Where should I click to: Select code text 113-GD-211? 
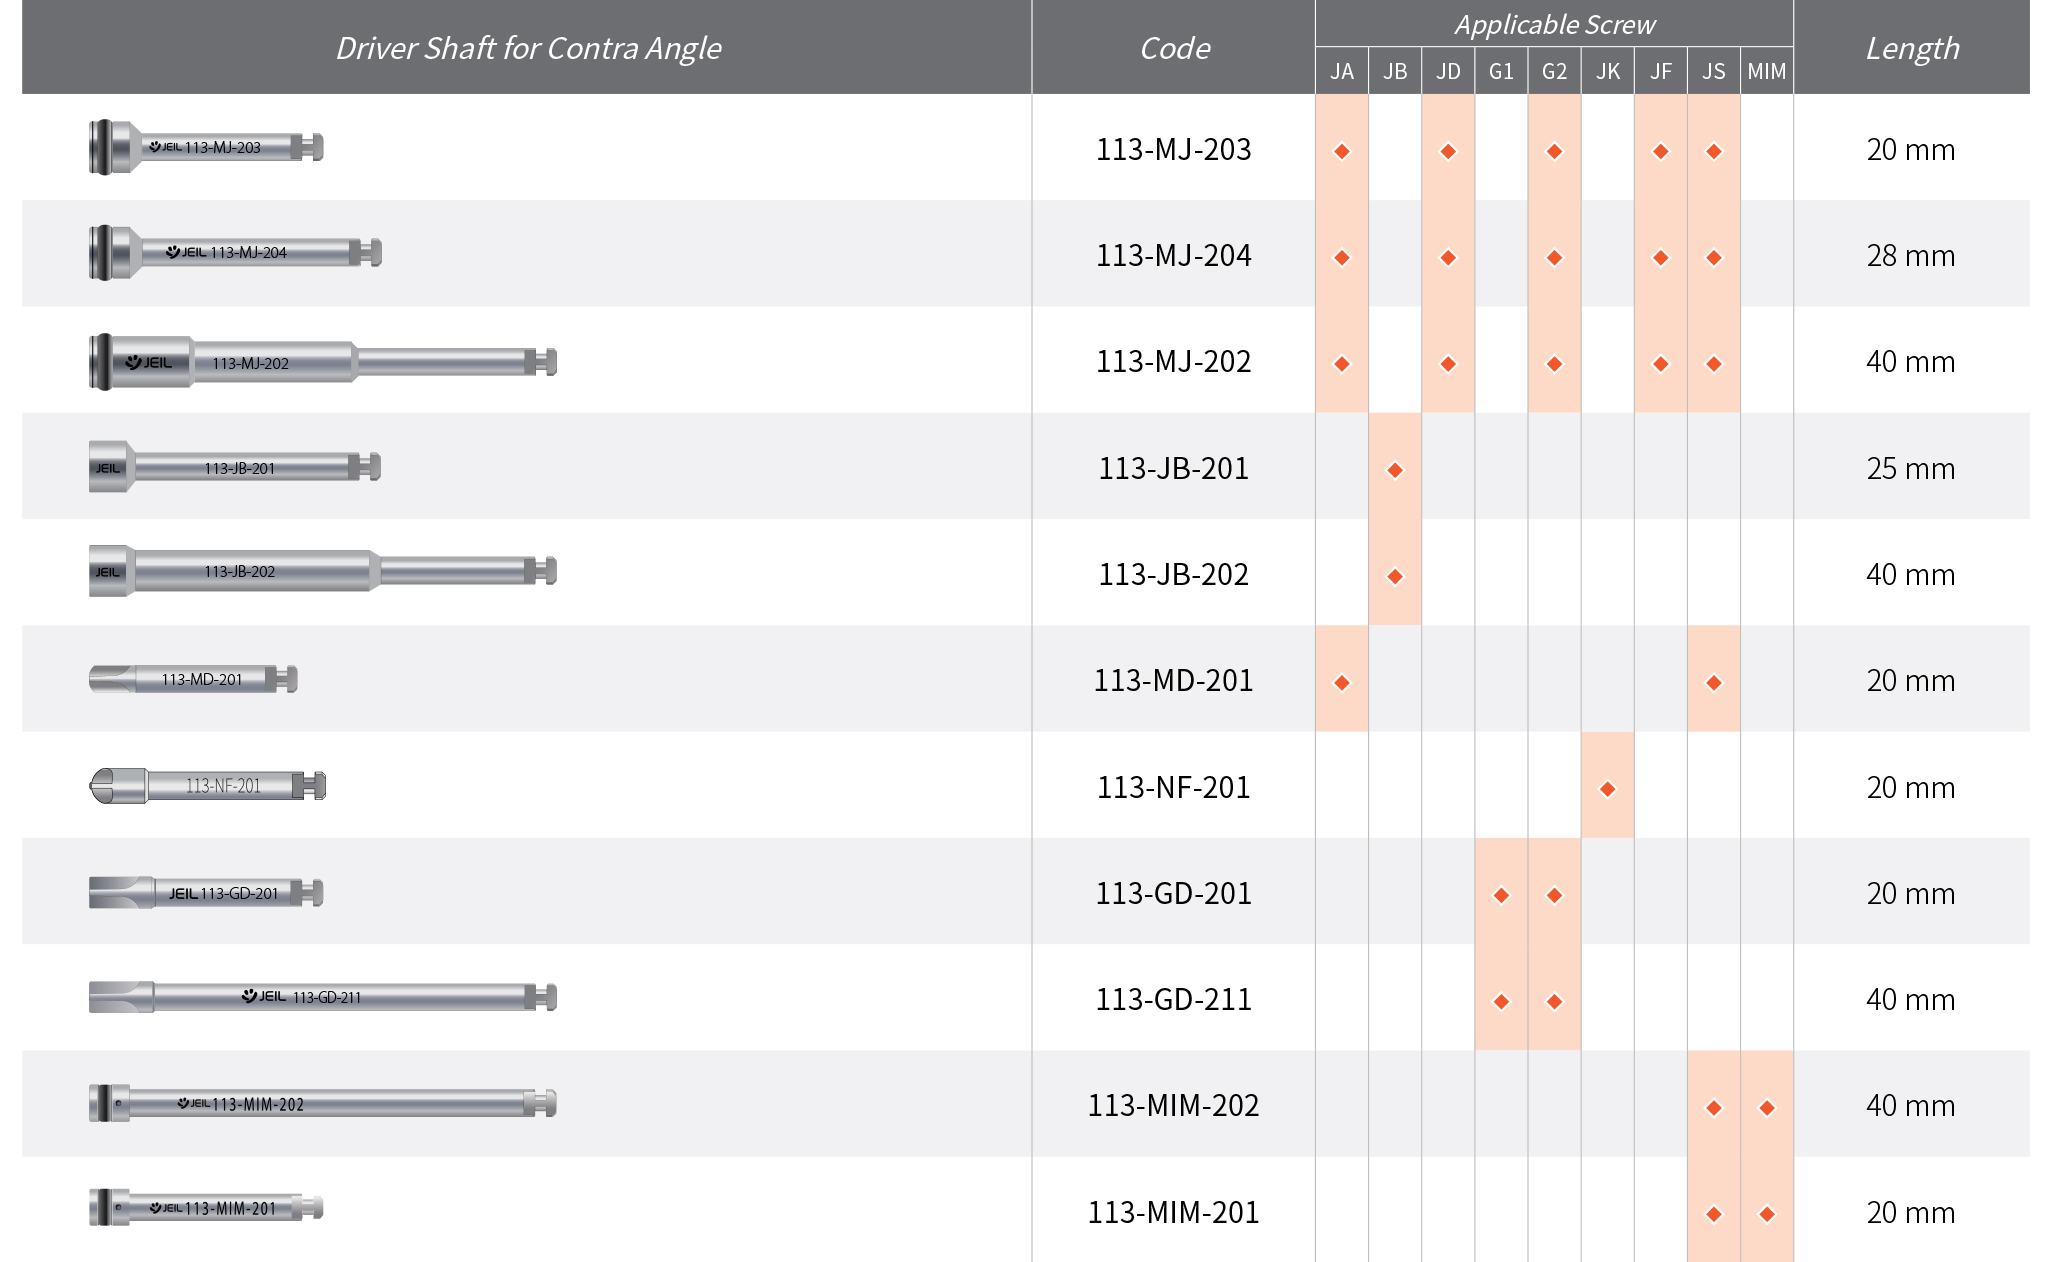[x=1173, y=1000]
